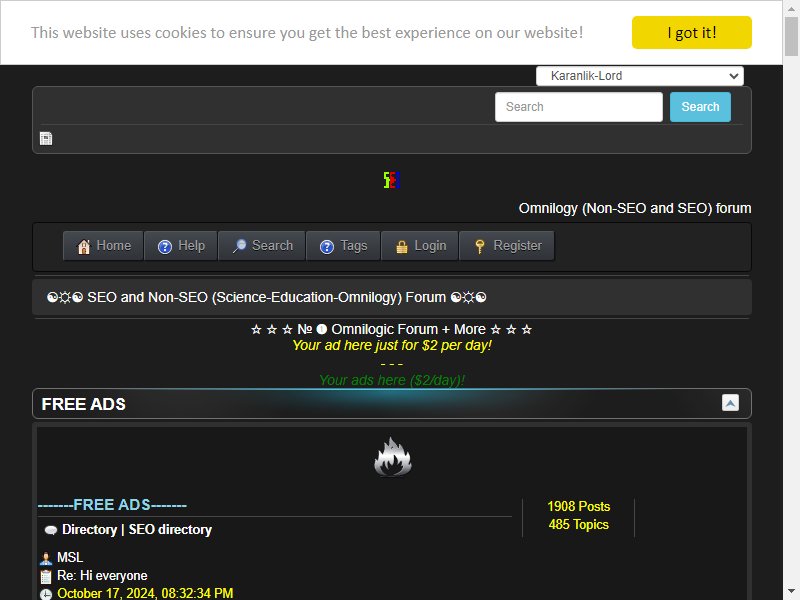The height and width of the screenshot is (600, 800).
Task: Open MSL user profile link
Action: point(70,557)
